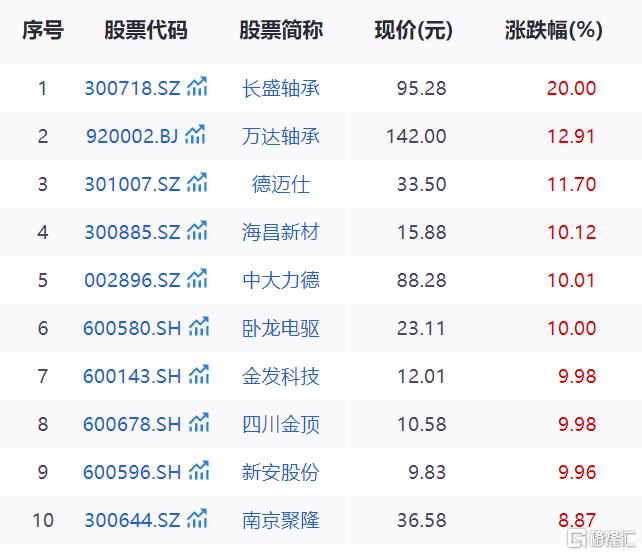Click stock name 万达轴承
The height and width of the screenshot is (555, 642).
pos(281,136)
